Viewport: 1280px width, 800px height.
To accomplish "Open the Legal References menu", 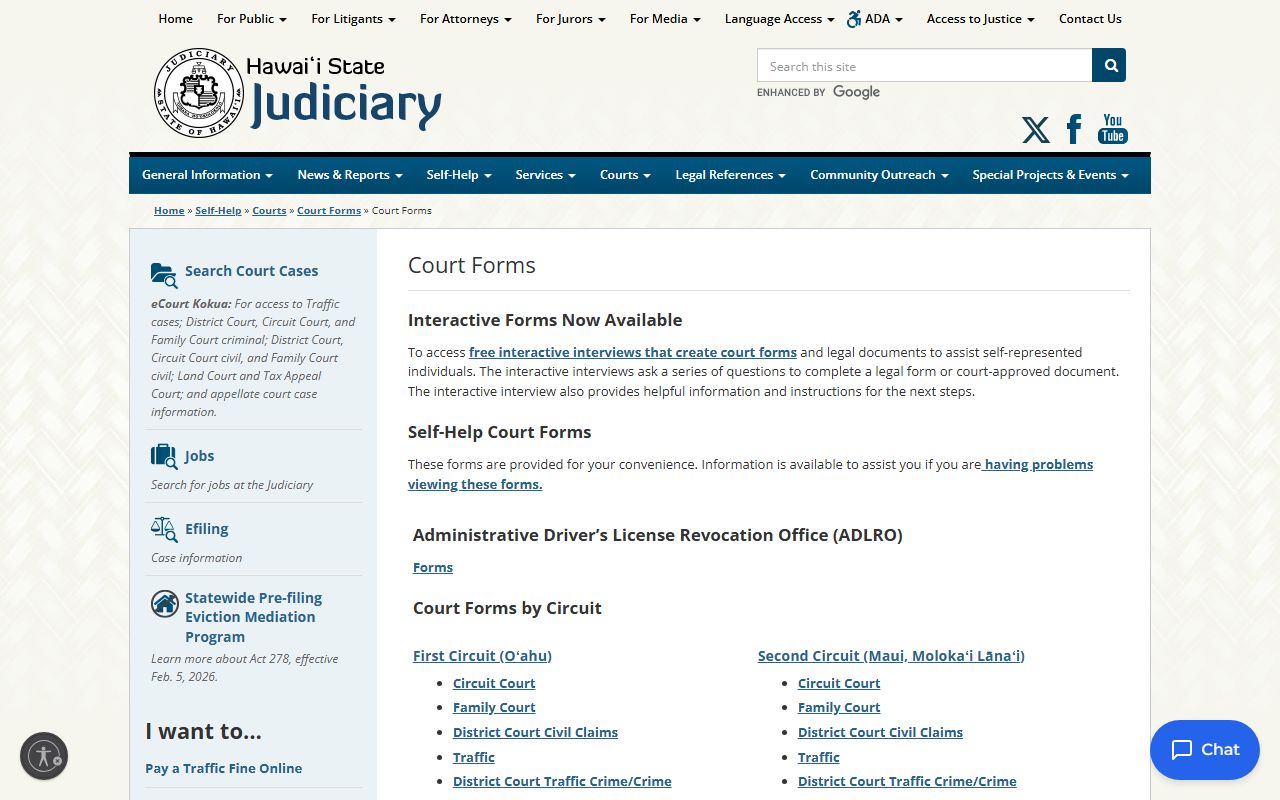I will pyautogui.click(x=730, y=174).
